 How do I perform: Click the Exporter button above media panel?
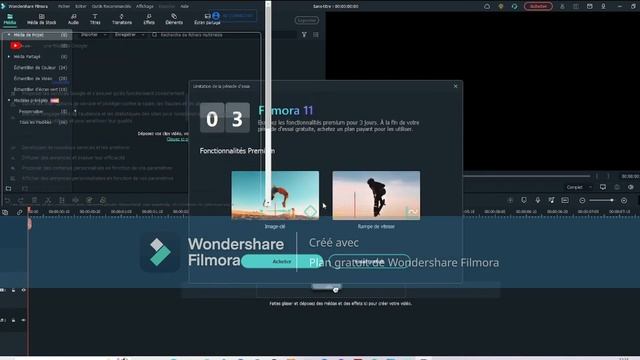click(307, 20)
